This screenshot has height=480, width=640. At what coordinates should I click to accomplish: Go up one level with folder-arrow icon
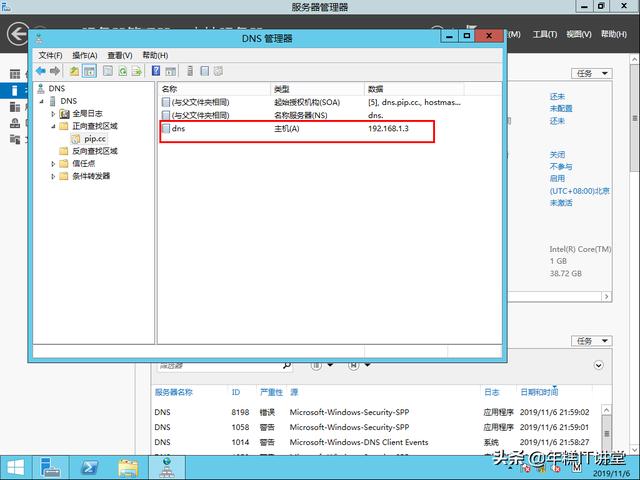74,71
